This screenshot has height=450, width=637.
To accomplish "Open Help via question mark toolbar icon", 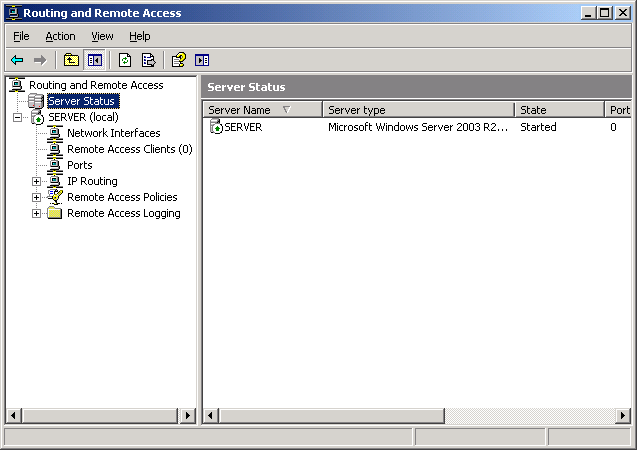I will (179, 61).
